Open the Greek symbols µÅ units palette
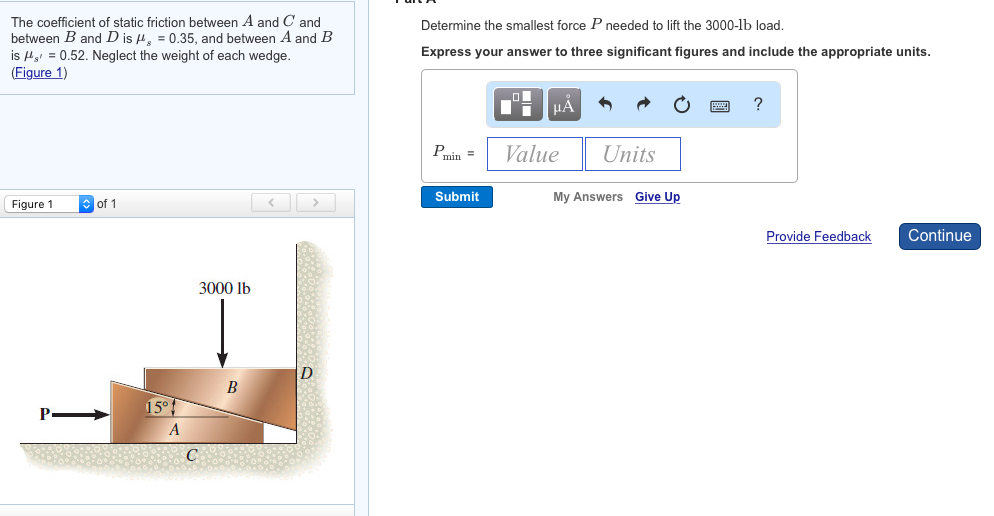The height and width of the screenshot is (516, 994). [x=564, y=104]
